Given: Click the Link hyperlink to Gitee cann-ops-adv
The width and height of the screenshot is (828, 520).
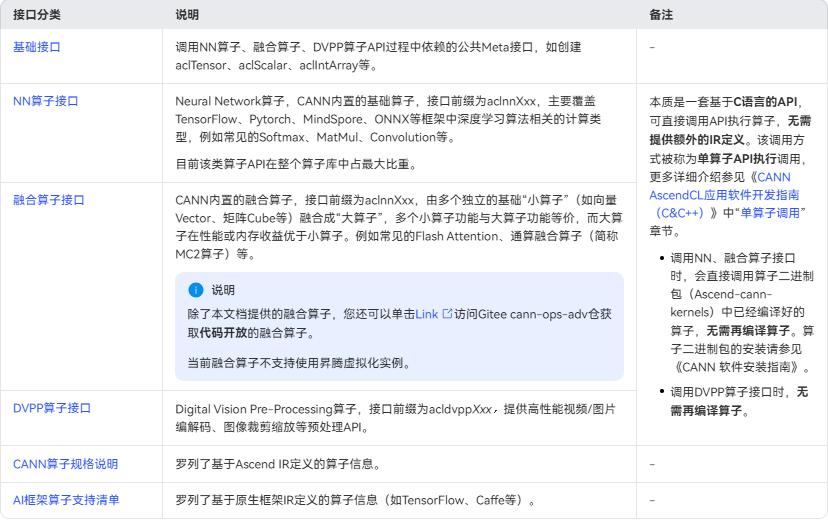Looking at the screenshot, I should coord(427,314).
